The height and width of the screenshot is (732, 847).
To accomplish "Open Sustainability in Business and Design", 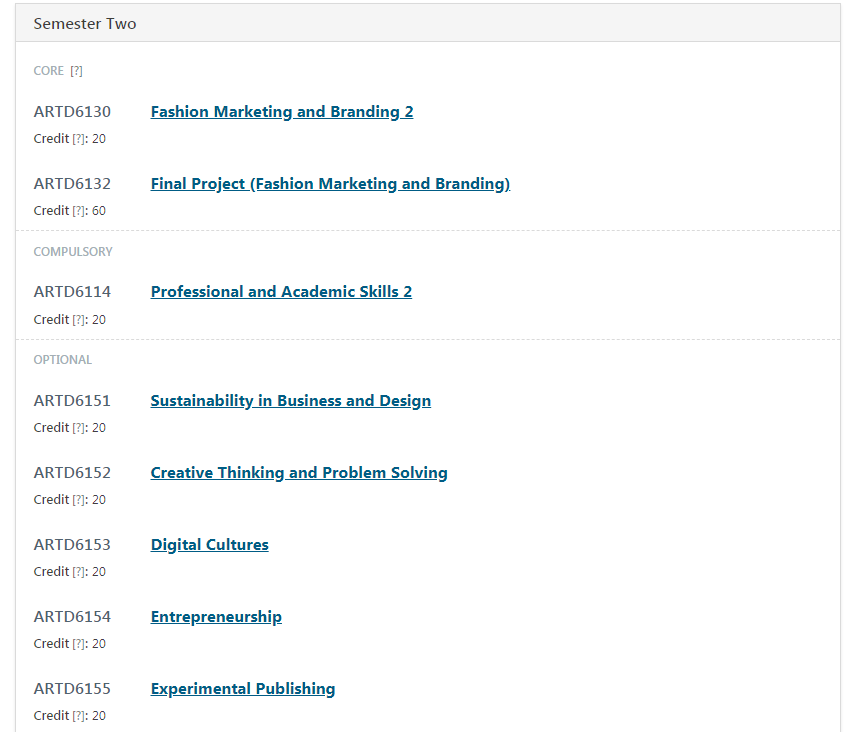I will coord(290,401).
